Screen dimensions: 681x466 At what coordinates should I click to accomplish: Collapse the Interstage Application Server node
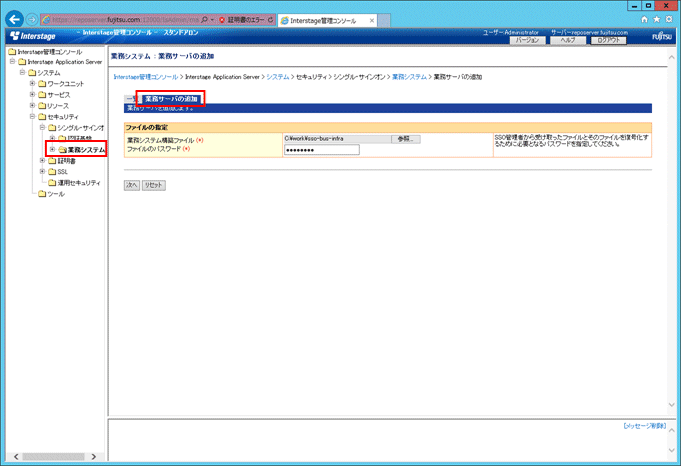[13, 61]
